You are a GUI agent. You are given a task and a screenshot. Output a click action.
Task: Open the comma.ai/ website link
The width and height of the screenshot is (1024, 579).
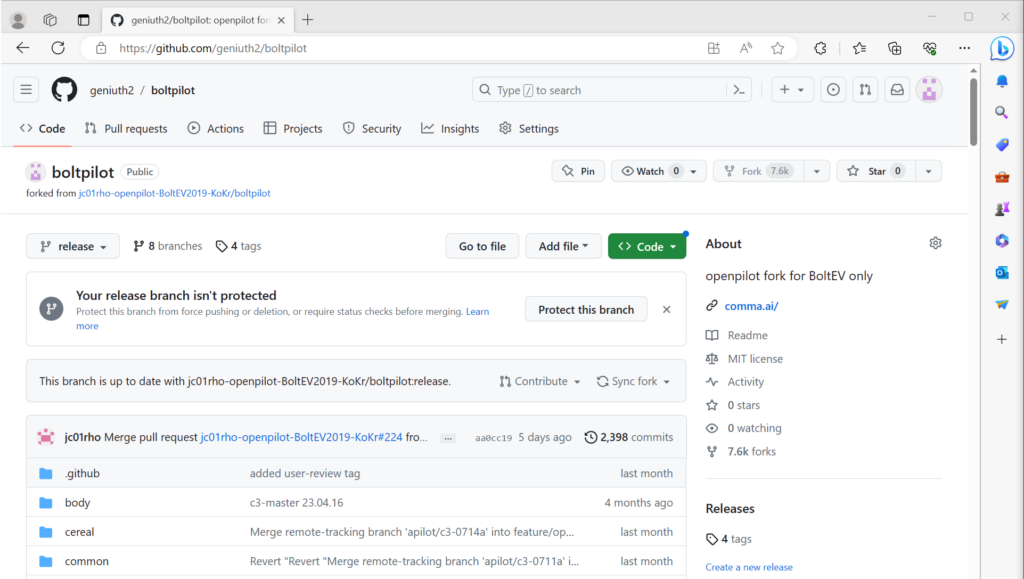(x=751, y=305)
